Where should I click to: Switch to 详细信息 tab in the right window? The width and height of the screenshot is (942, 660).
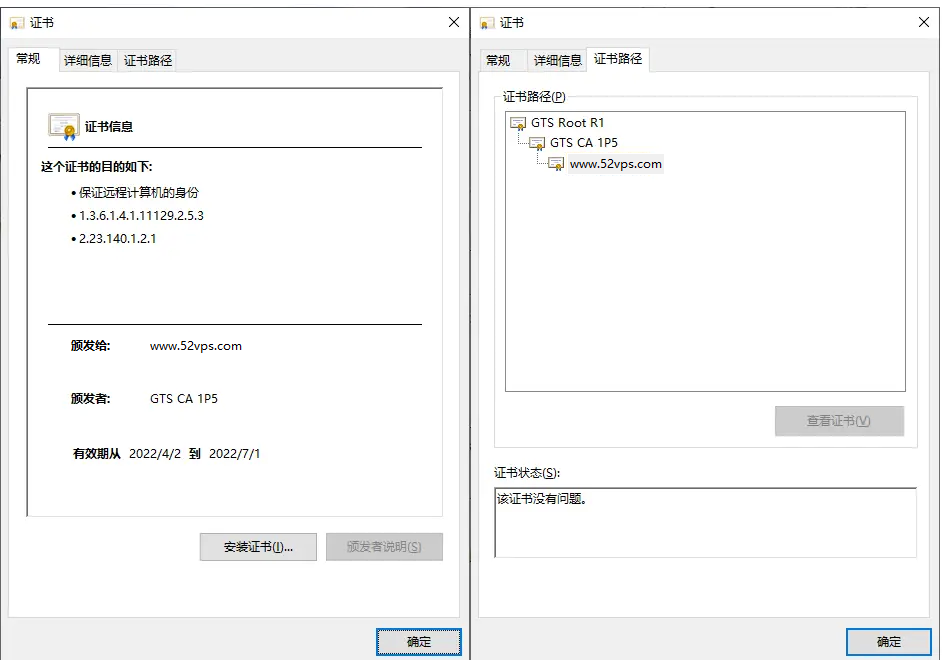(558, 61)
